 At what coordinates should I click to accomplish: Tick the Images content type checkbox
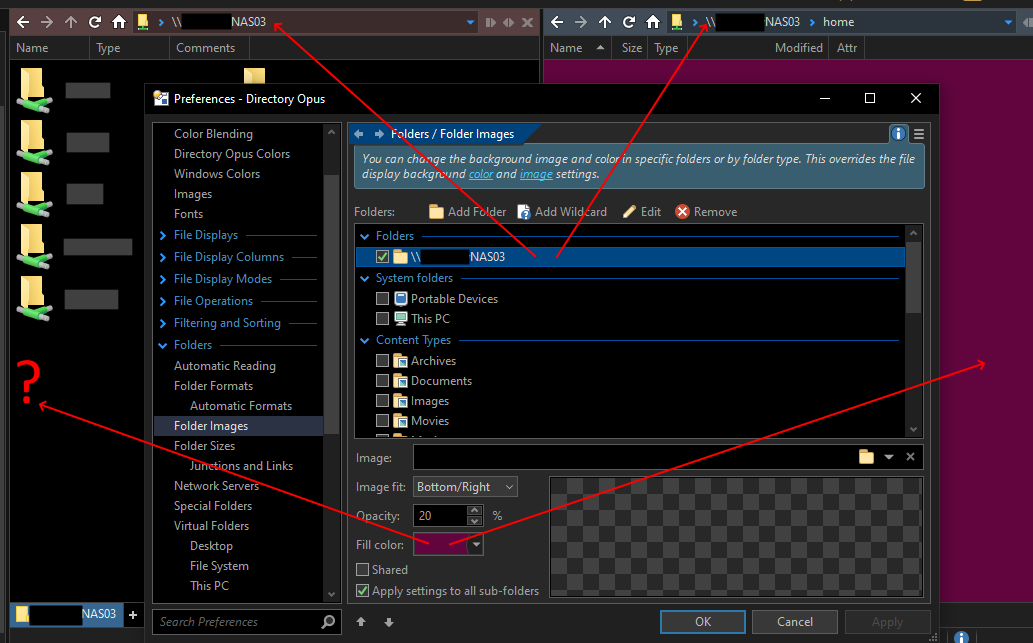pos(382,401)
